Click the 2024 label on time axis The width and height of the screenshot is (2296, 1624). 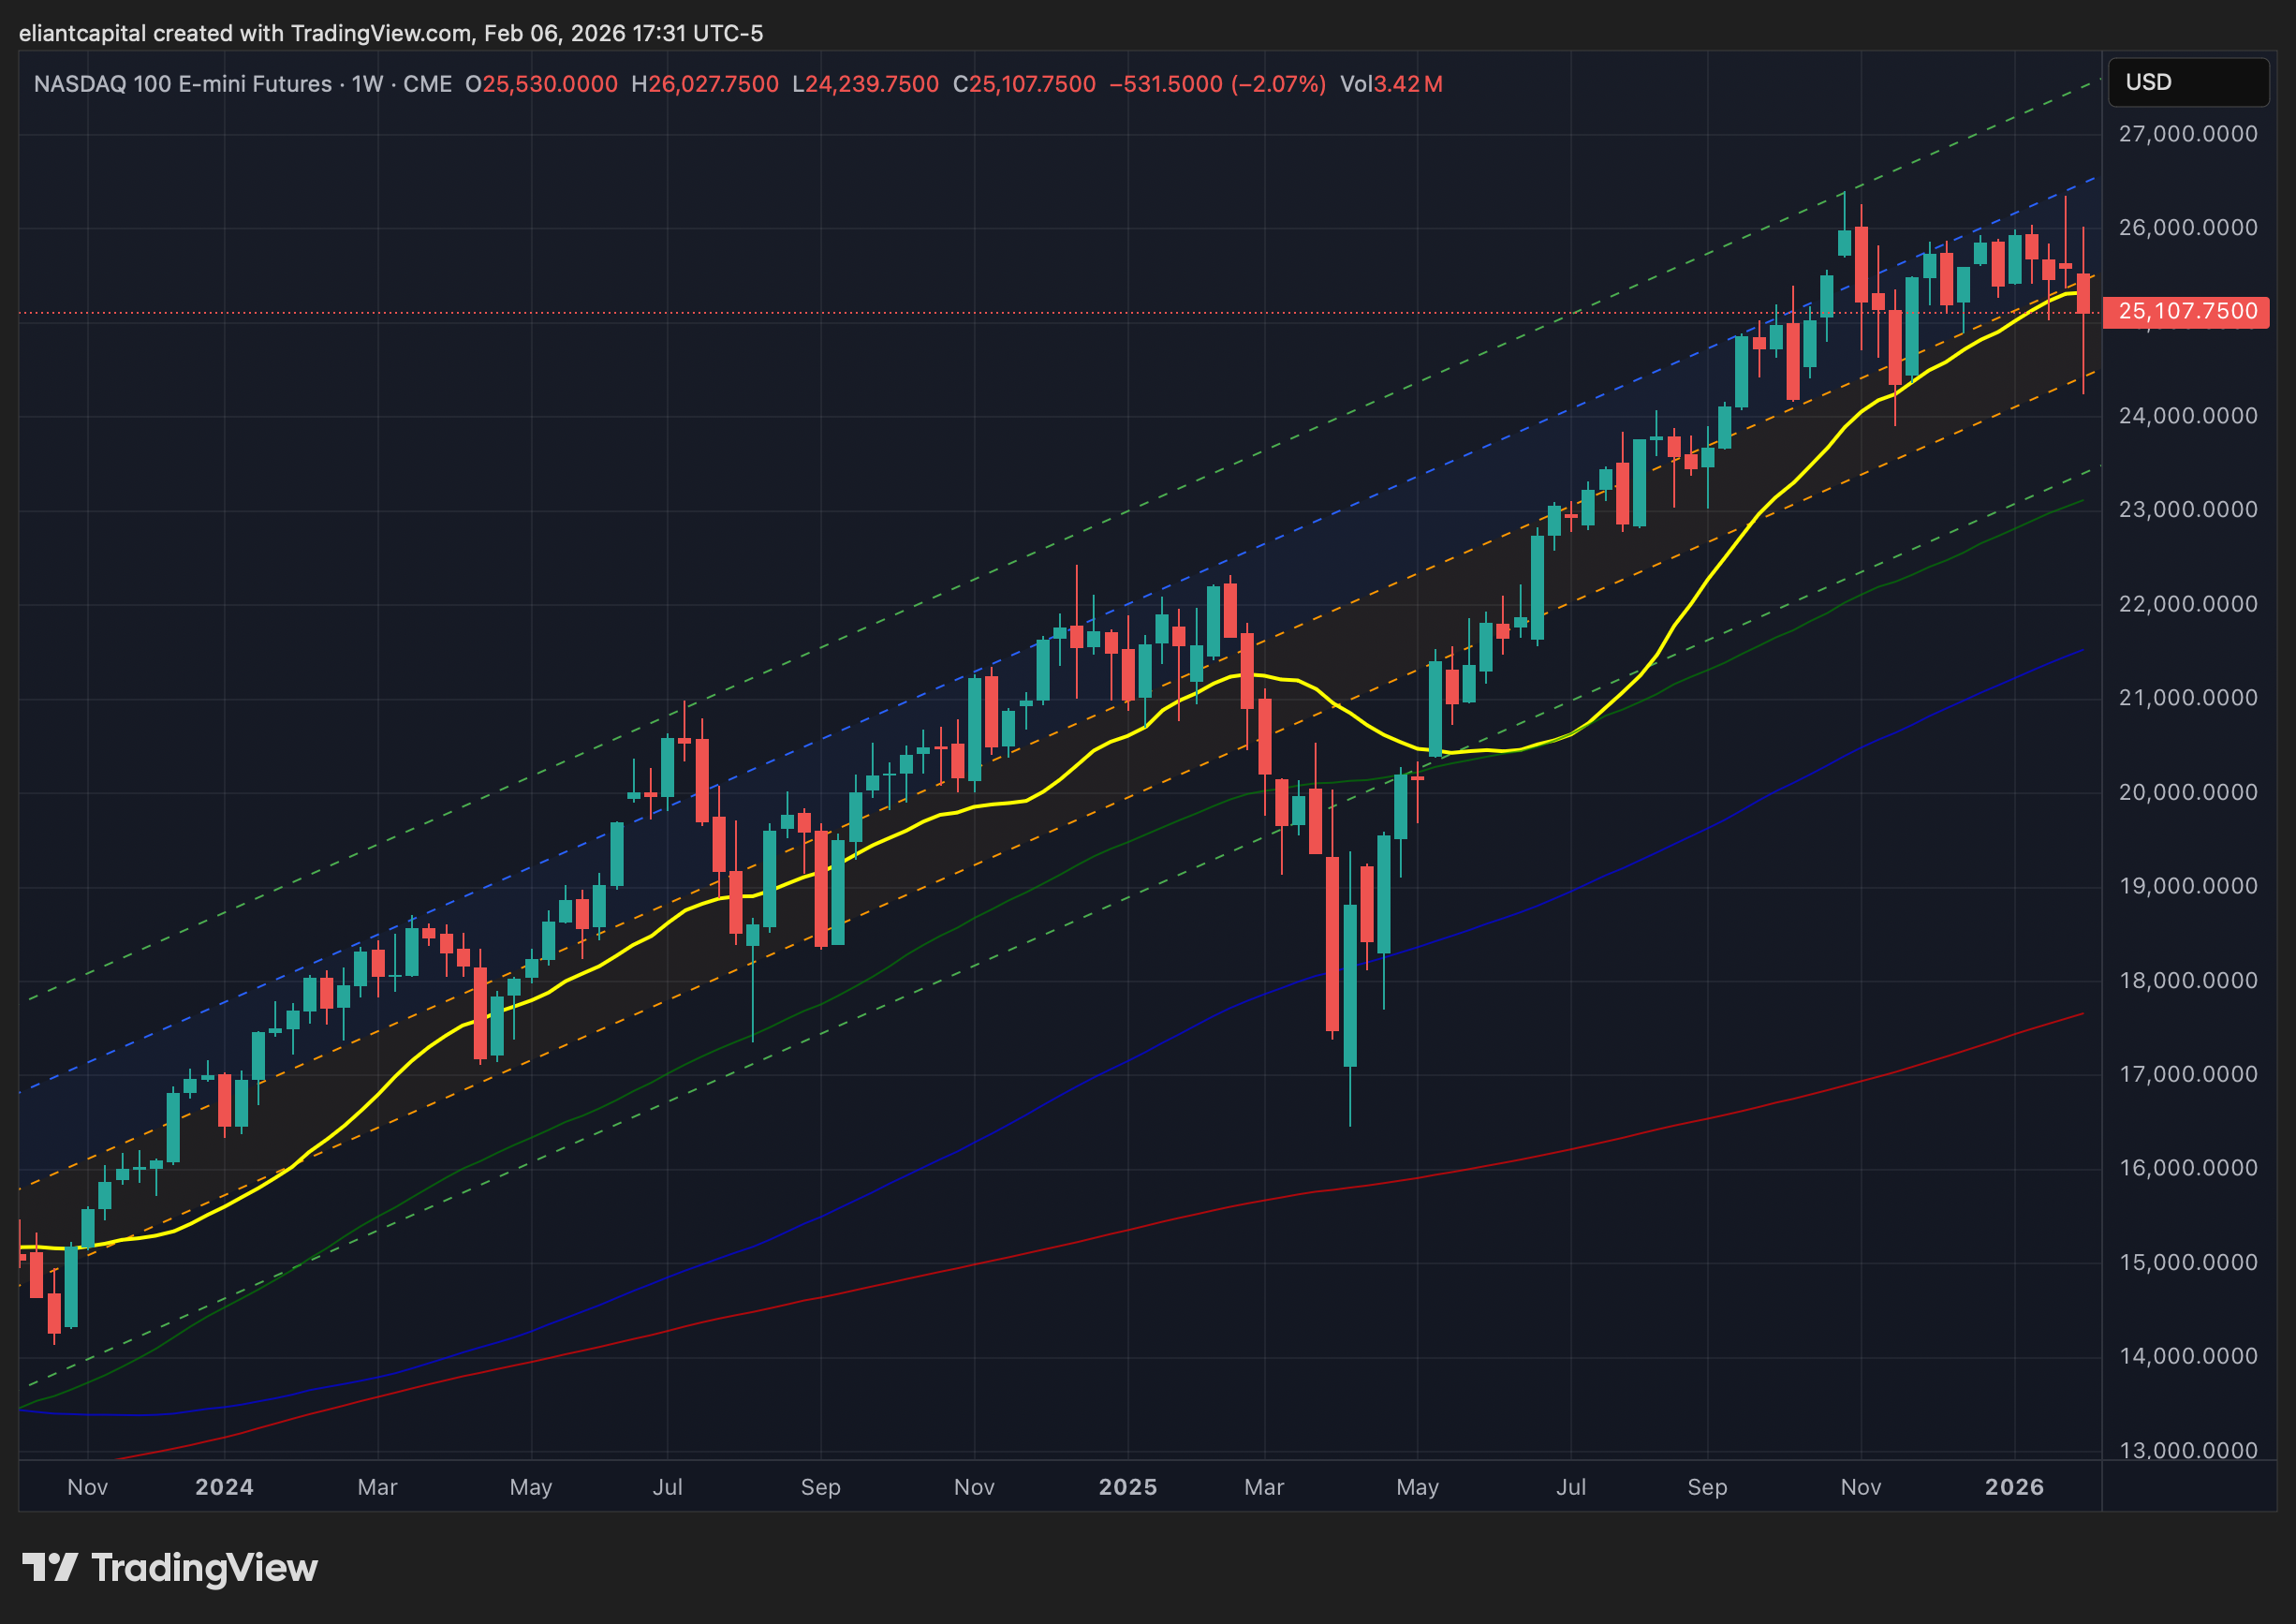224,1487
